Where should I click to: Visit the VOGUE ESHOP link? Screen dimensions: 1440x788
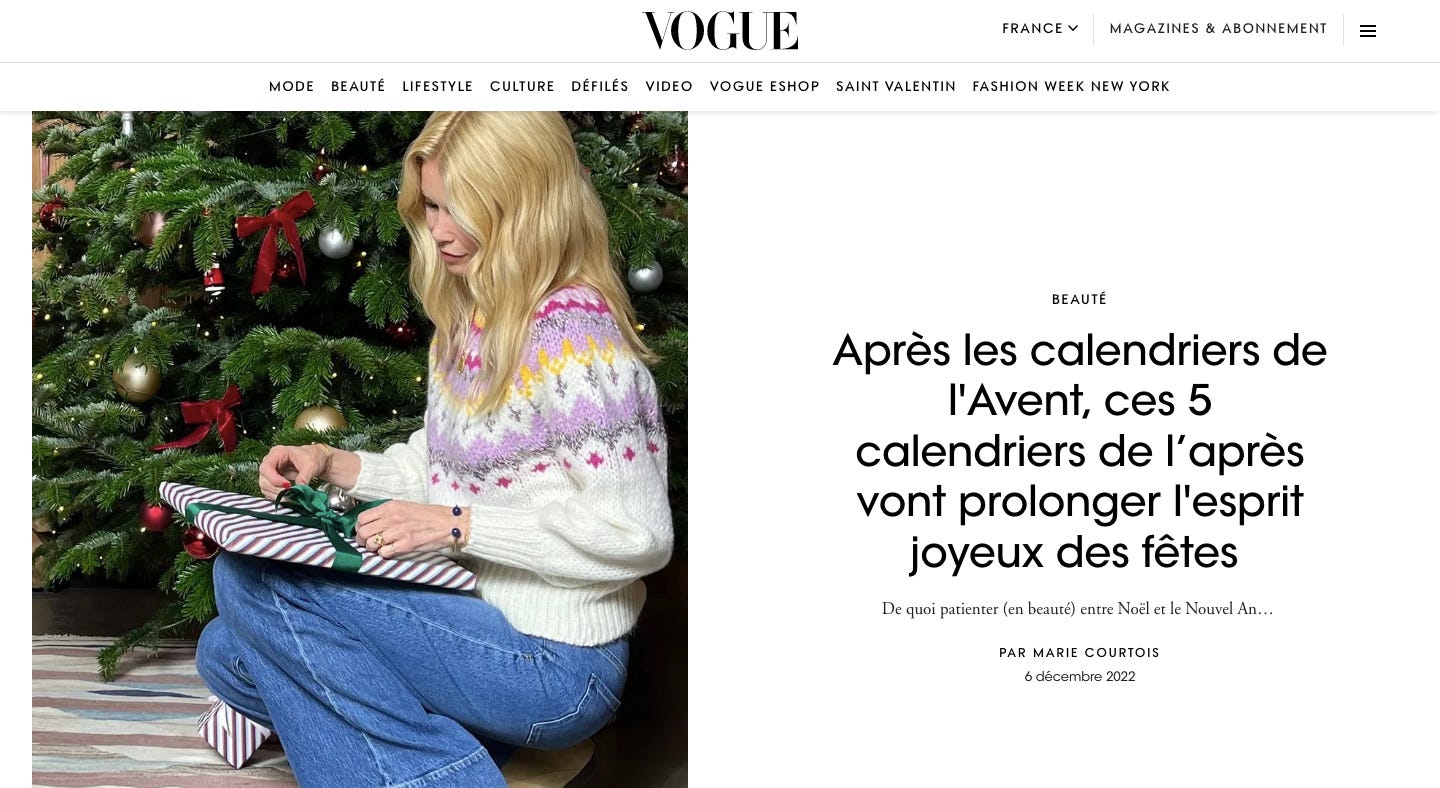pyautogui.click(x=765, y=87)
